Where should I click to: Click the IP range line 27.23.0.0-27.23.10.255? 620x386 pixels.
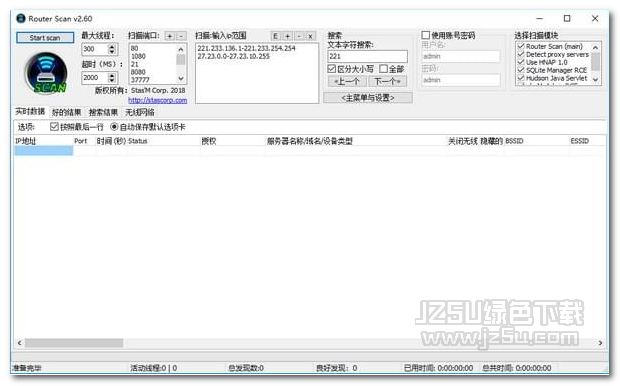(x=233, y=56)
